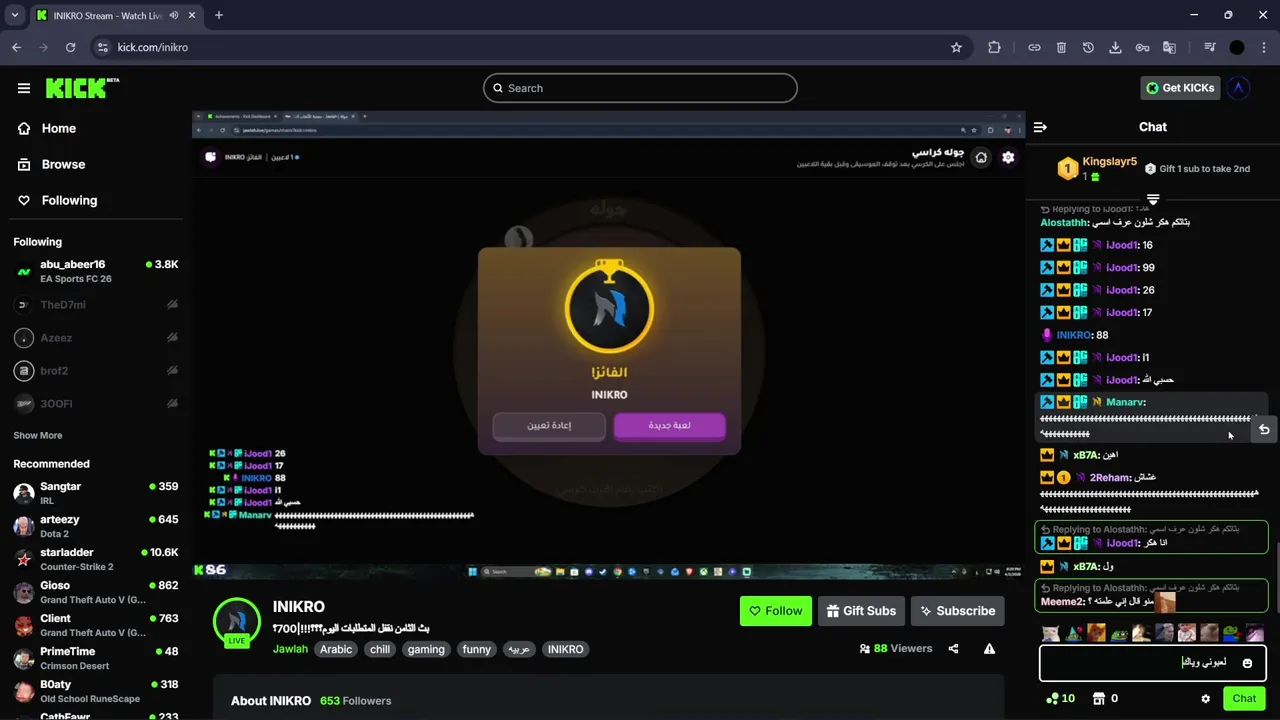Click the orange cat emote

tap(1096, 633)
